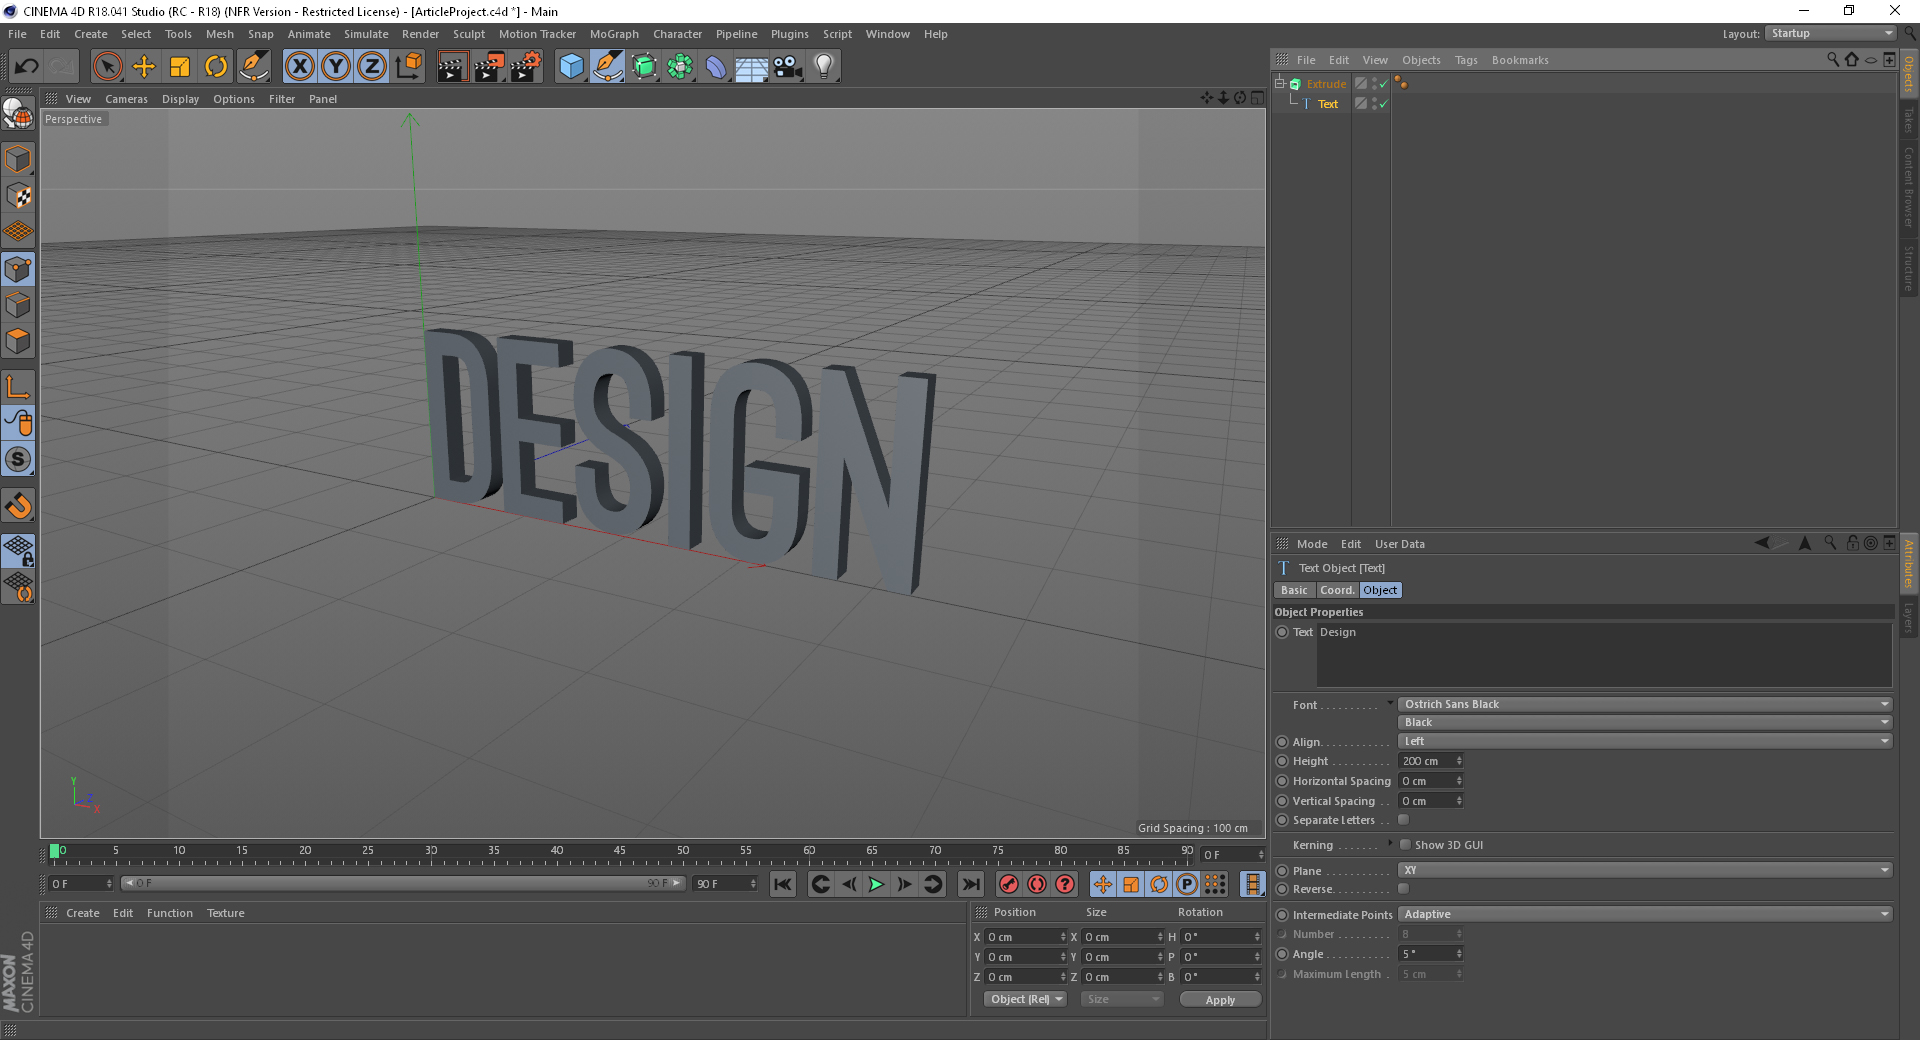Click Render View clapperboard icon
The height and width of the screenshot is (1040, 1920).
452,67
